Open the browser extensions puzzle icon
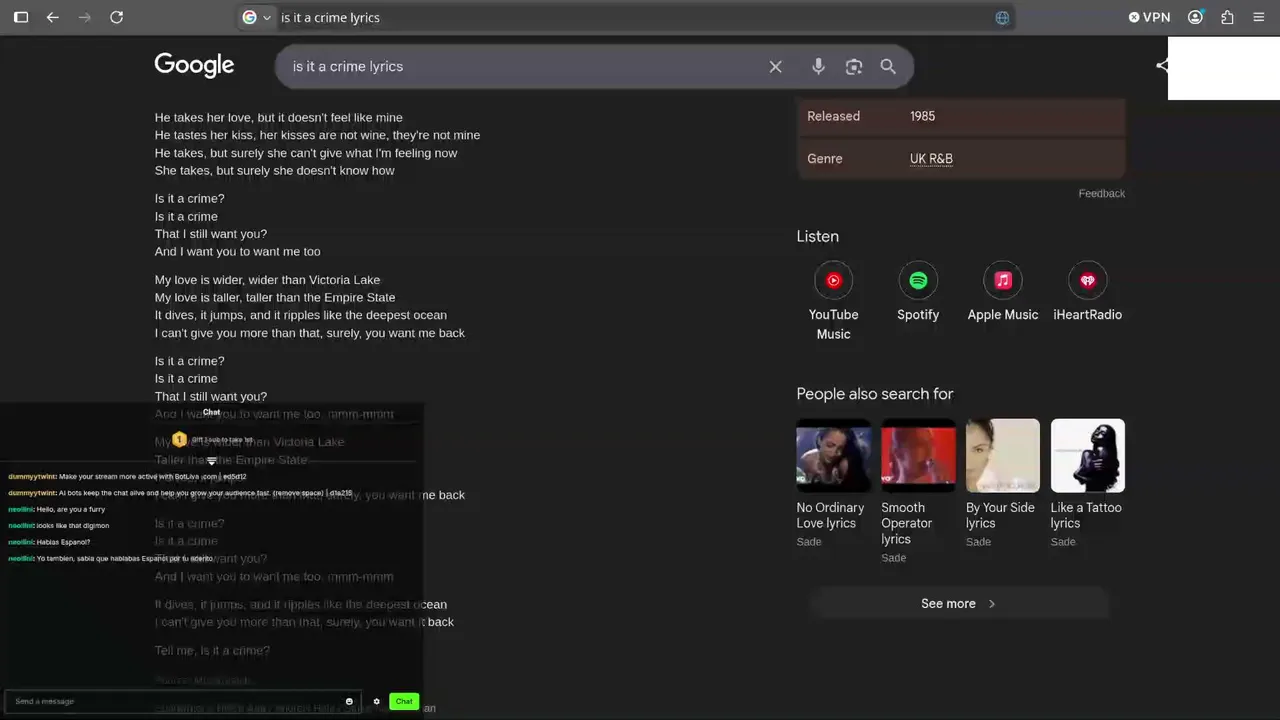The width and height of the screenshot is (1280, 720). 1227,17
